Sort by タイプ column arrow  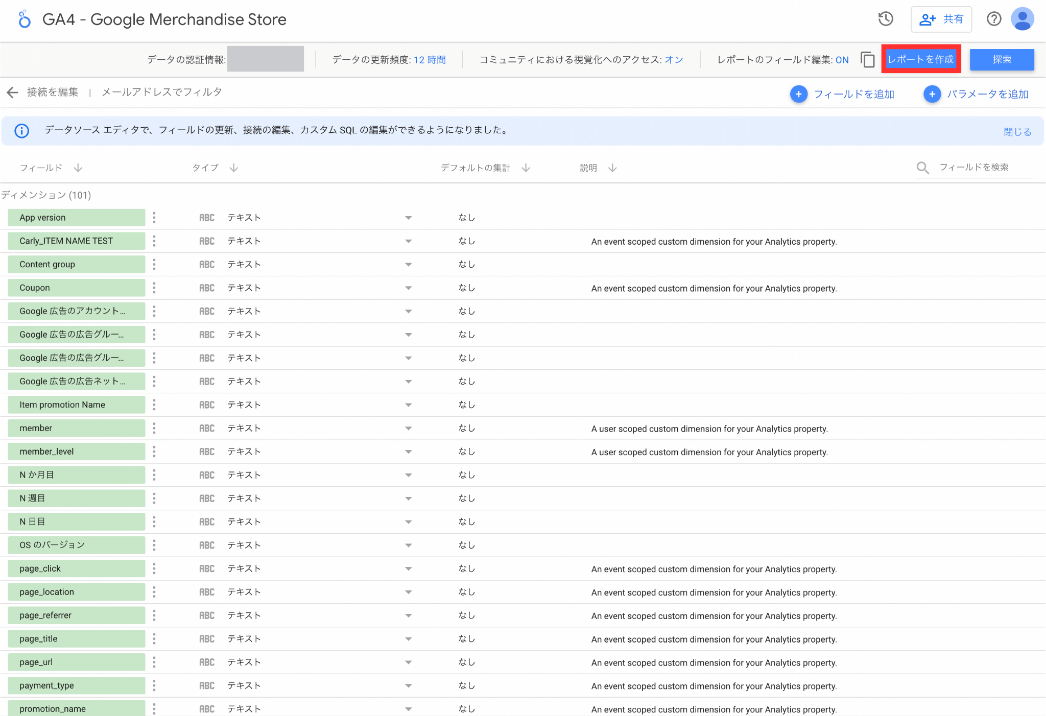coord(233,167)
